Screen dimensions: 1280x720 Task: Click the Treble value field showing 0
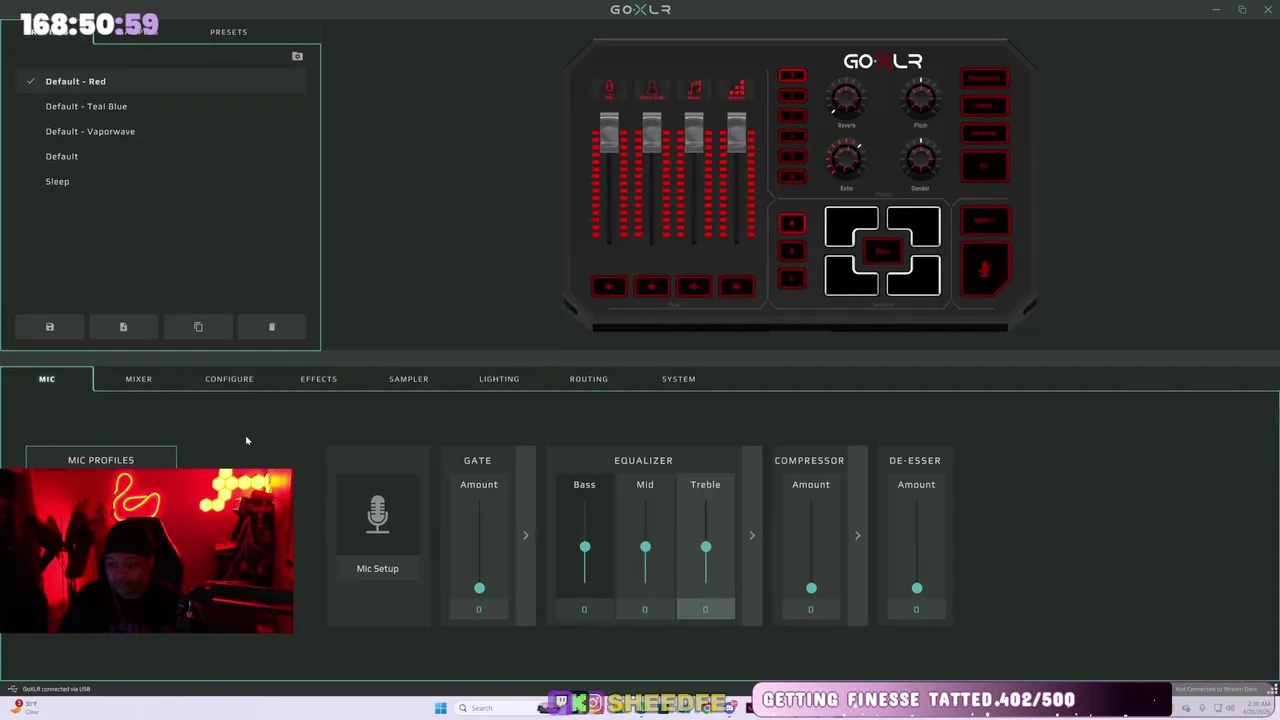pyautogui.click(x=705, y=609)
